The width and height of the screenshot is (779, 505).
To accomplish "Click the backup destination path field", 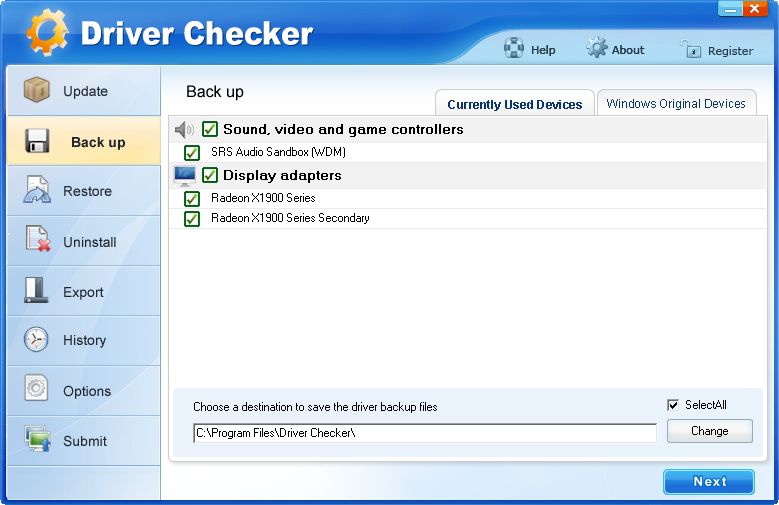I will [x=425, y=433].
